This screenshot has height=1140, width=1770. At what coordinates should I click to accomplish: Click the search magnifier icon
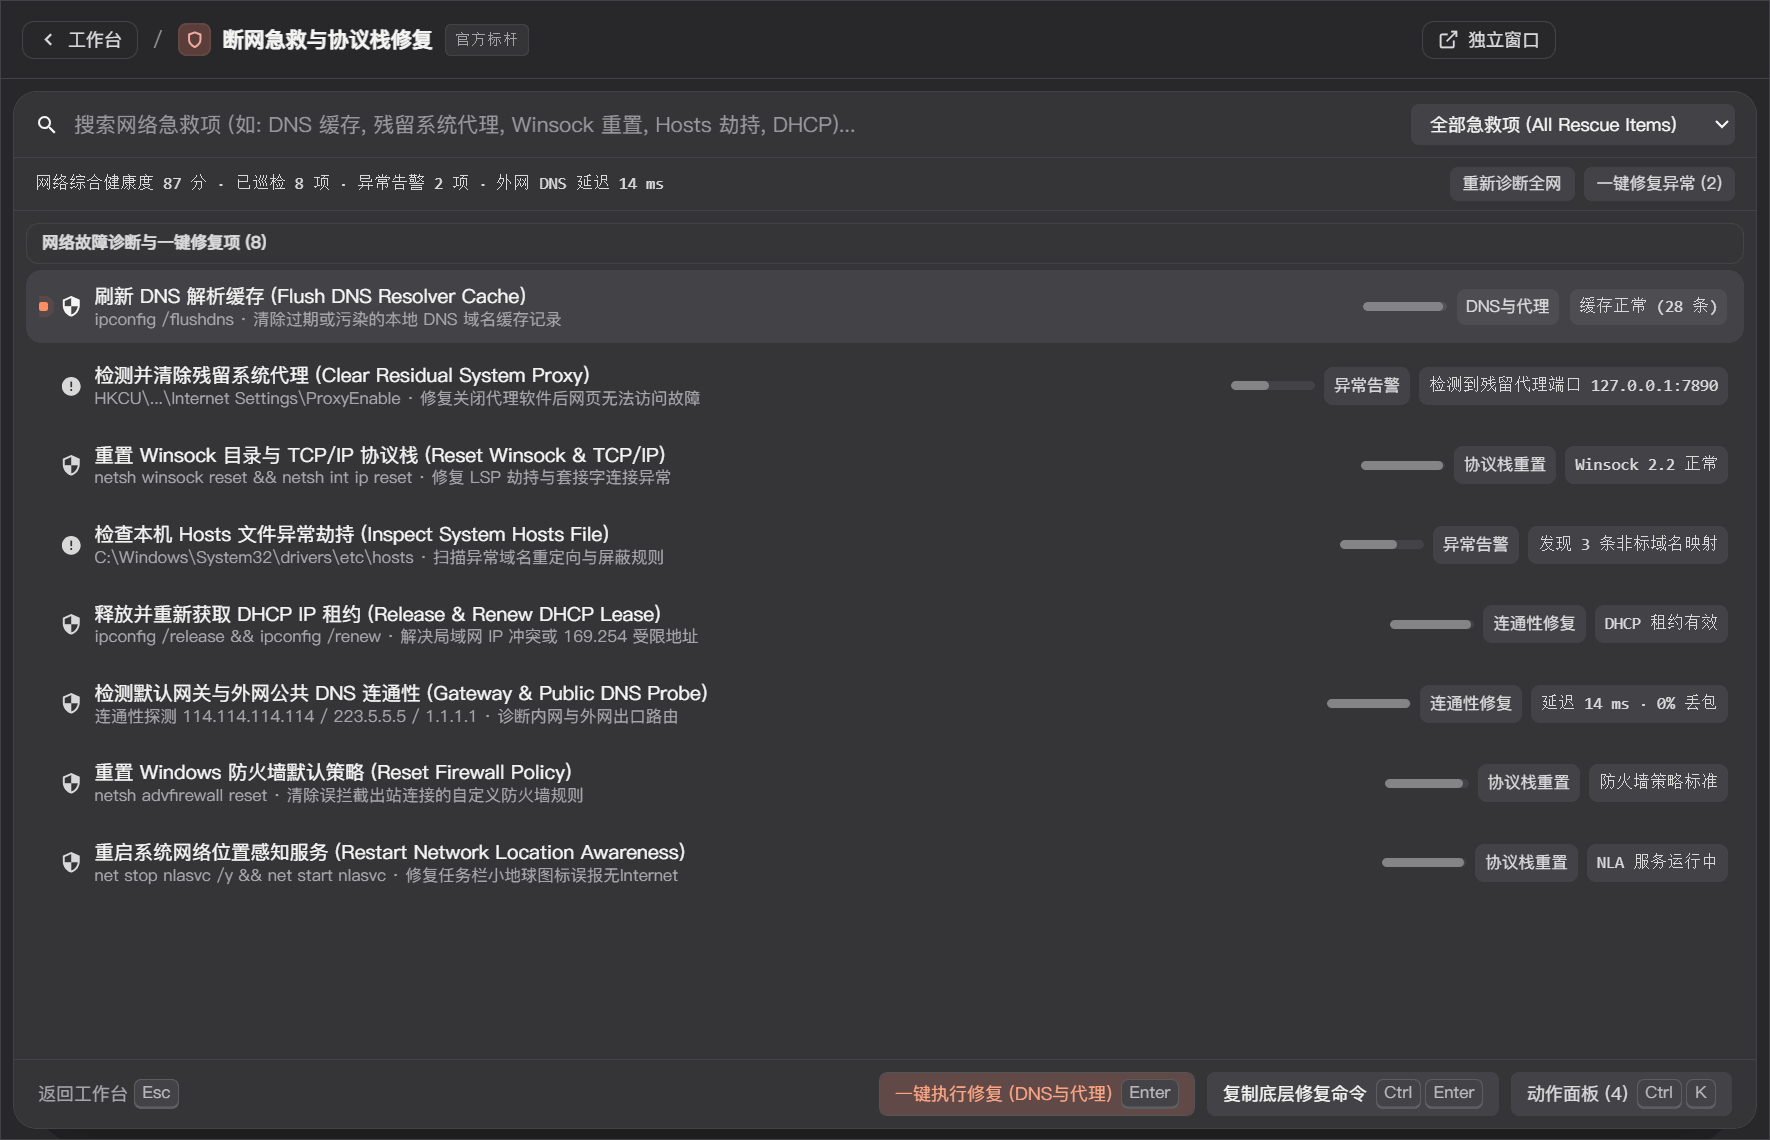click(46, 125)
